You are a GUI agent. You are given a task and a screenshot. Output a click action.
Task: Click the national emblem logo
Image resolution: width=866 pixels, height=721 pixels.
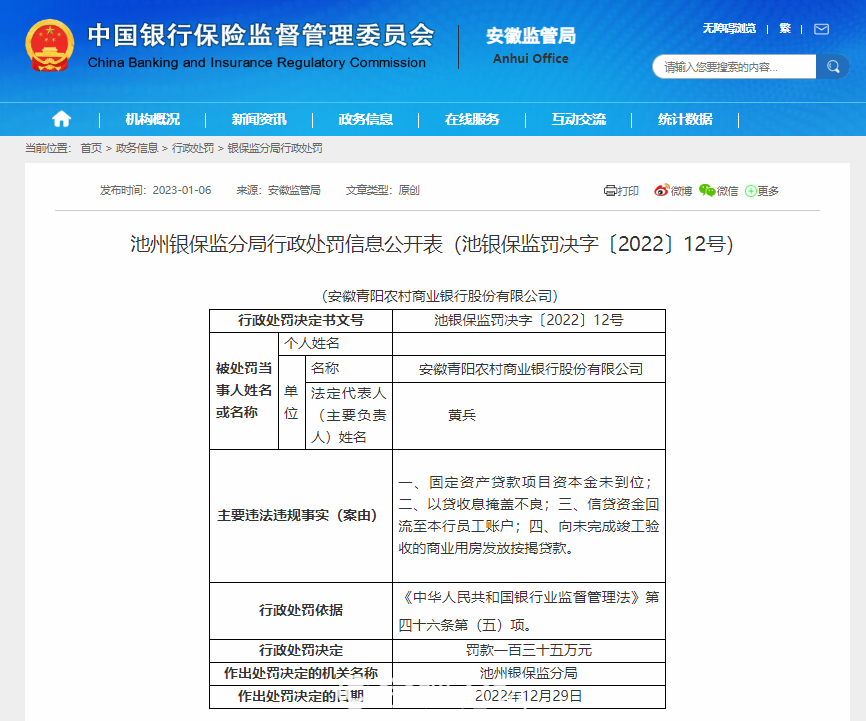(x=49, y=47)
